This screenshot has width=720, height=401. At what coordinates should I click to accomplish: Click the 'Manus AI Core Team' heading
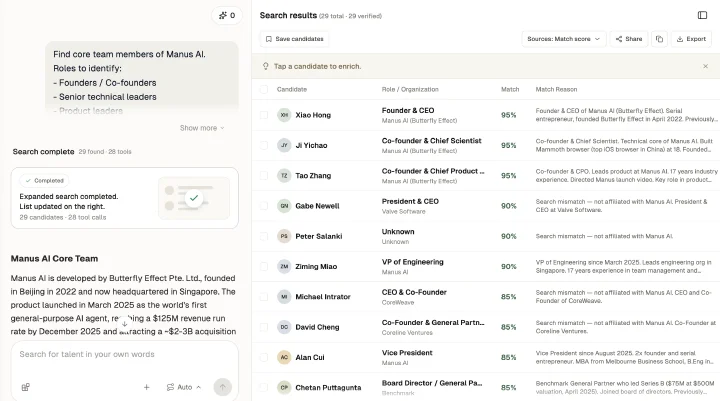click(54, 259)
